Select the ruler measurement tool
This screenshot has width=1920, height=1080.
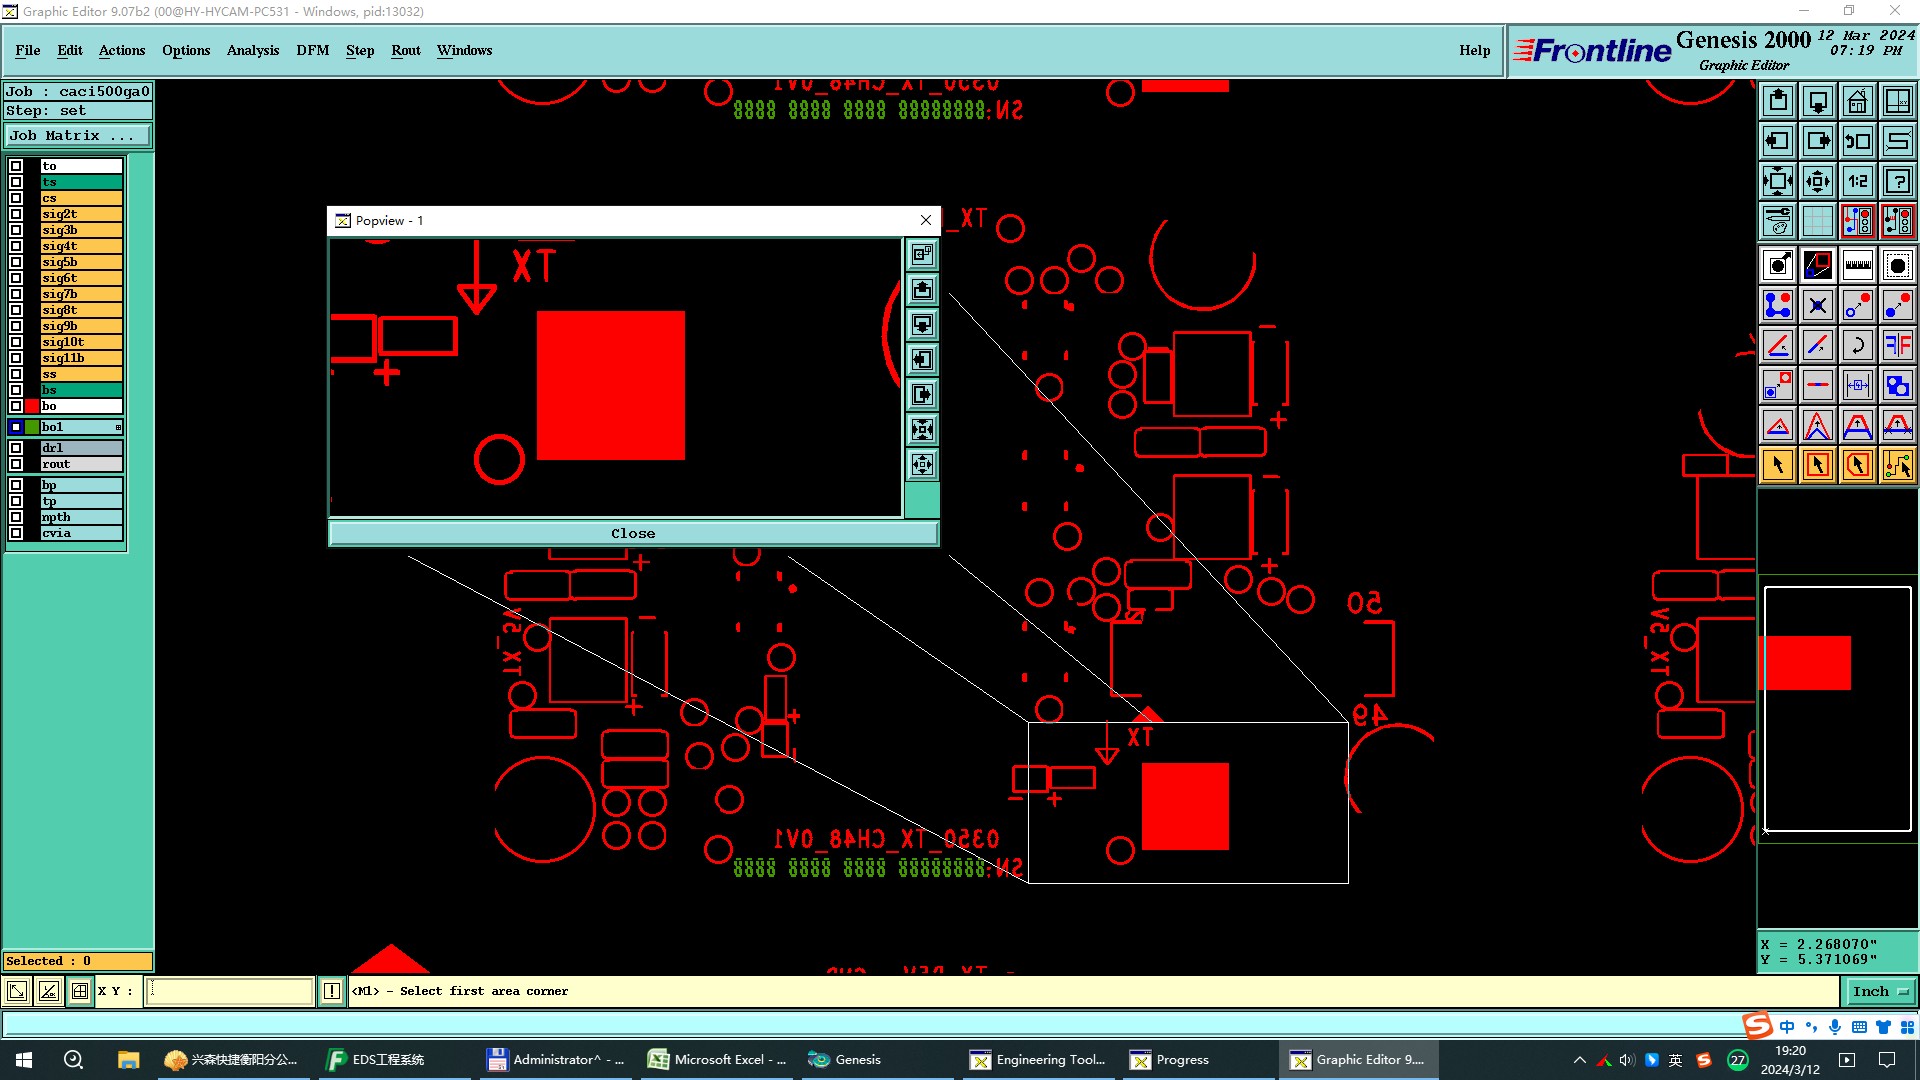(x=1857, y=265)
